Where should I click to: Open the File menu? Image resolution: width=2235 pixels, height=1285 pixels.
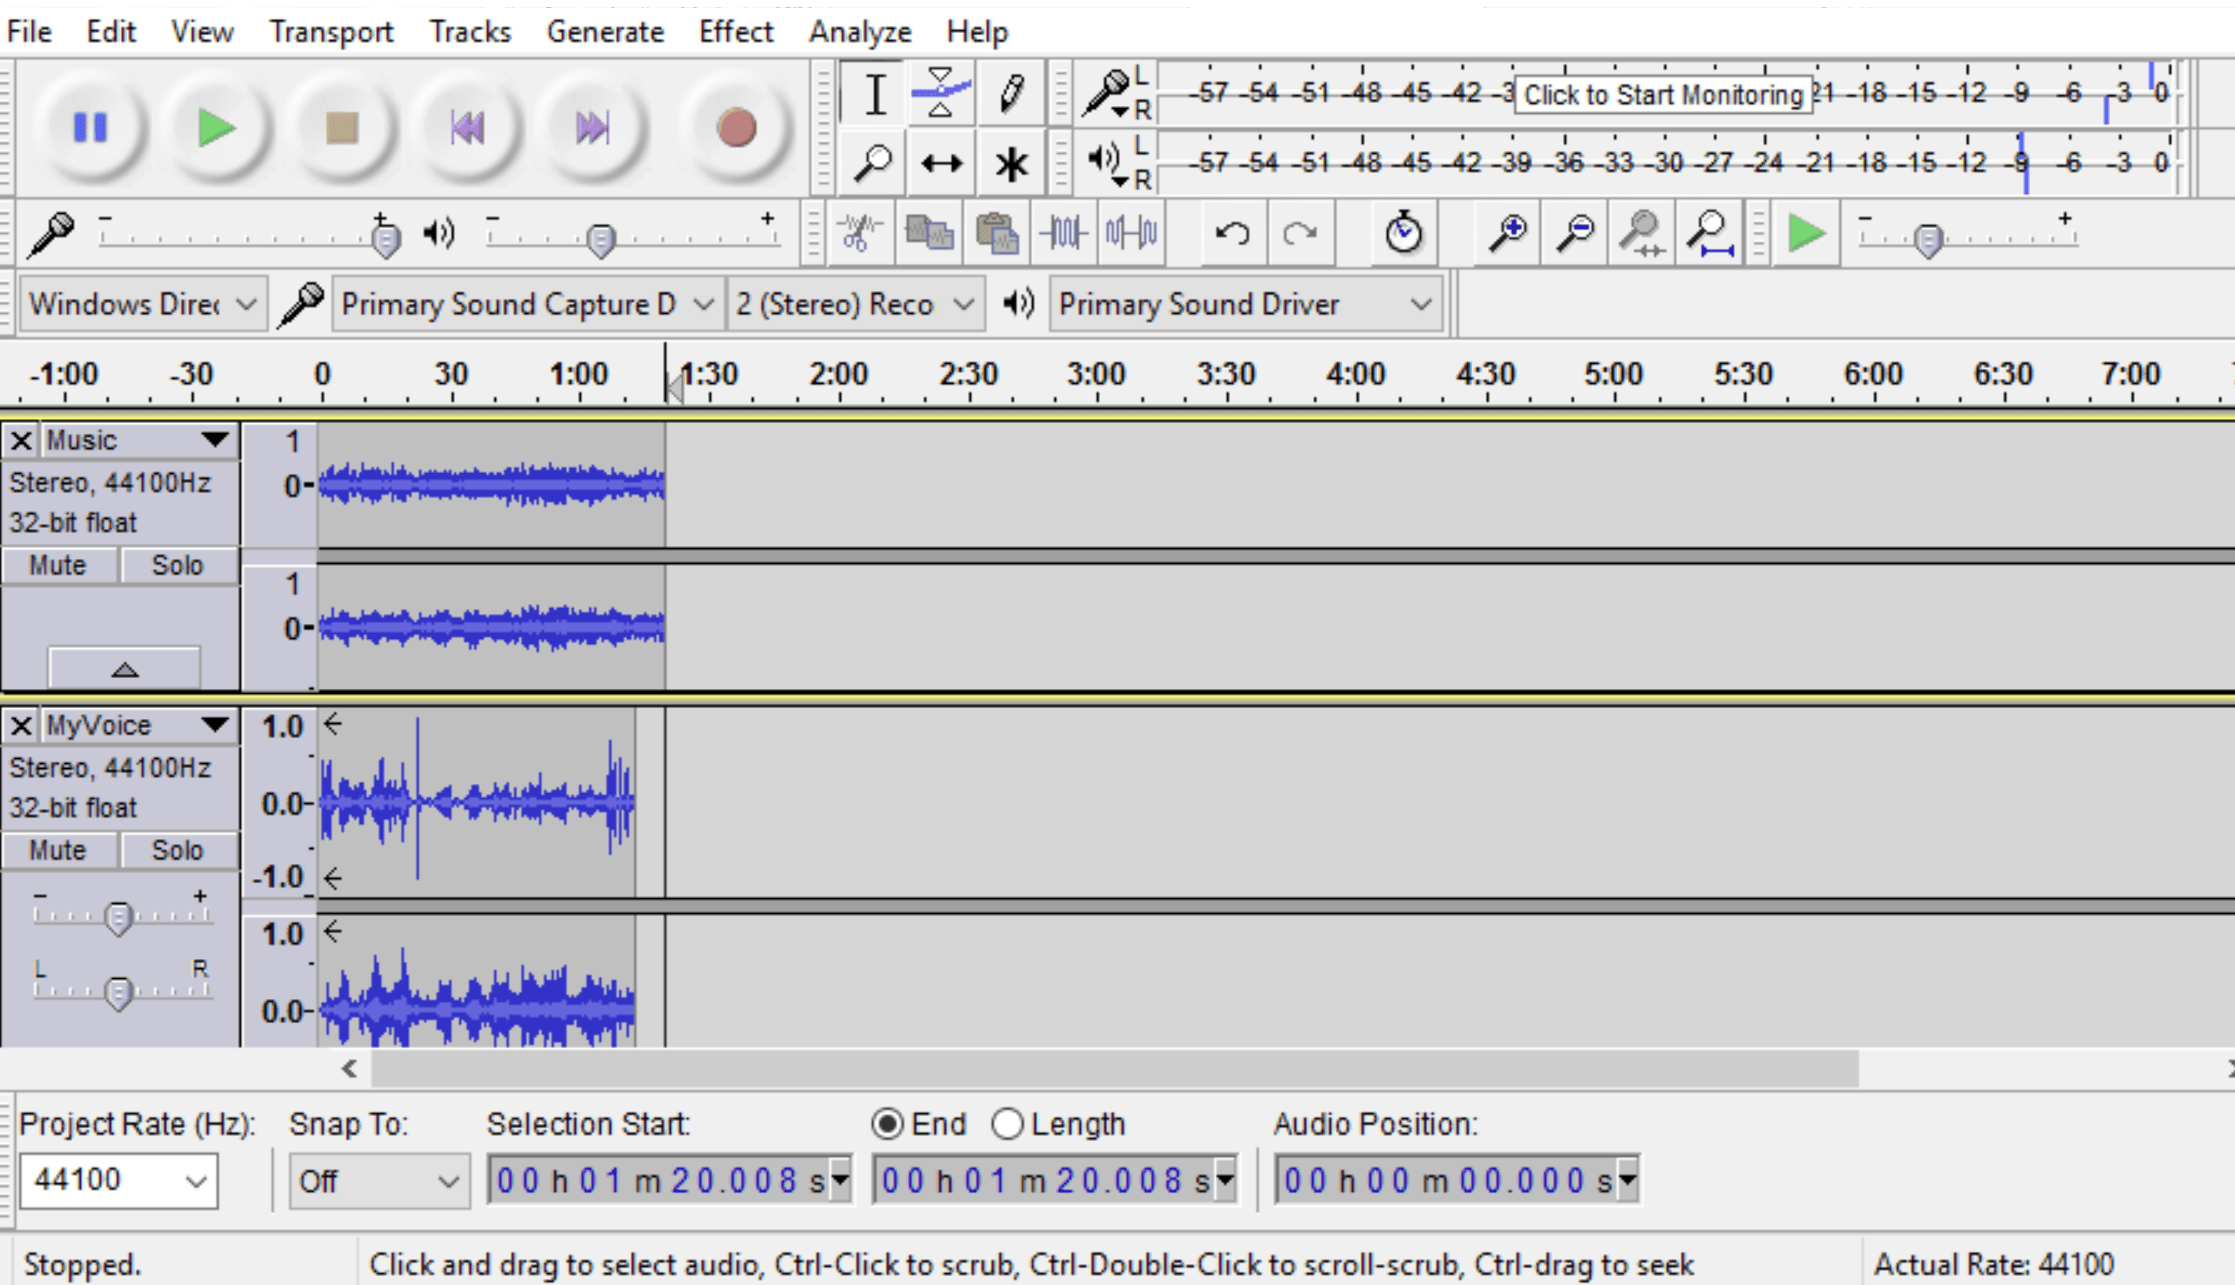pyautogui.click(x=29, y=32)
